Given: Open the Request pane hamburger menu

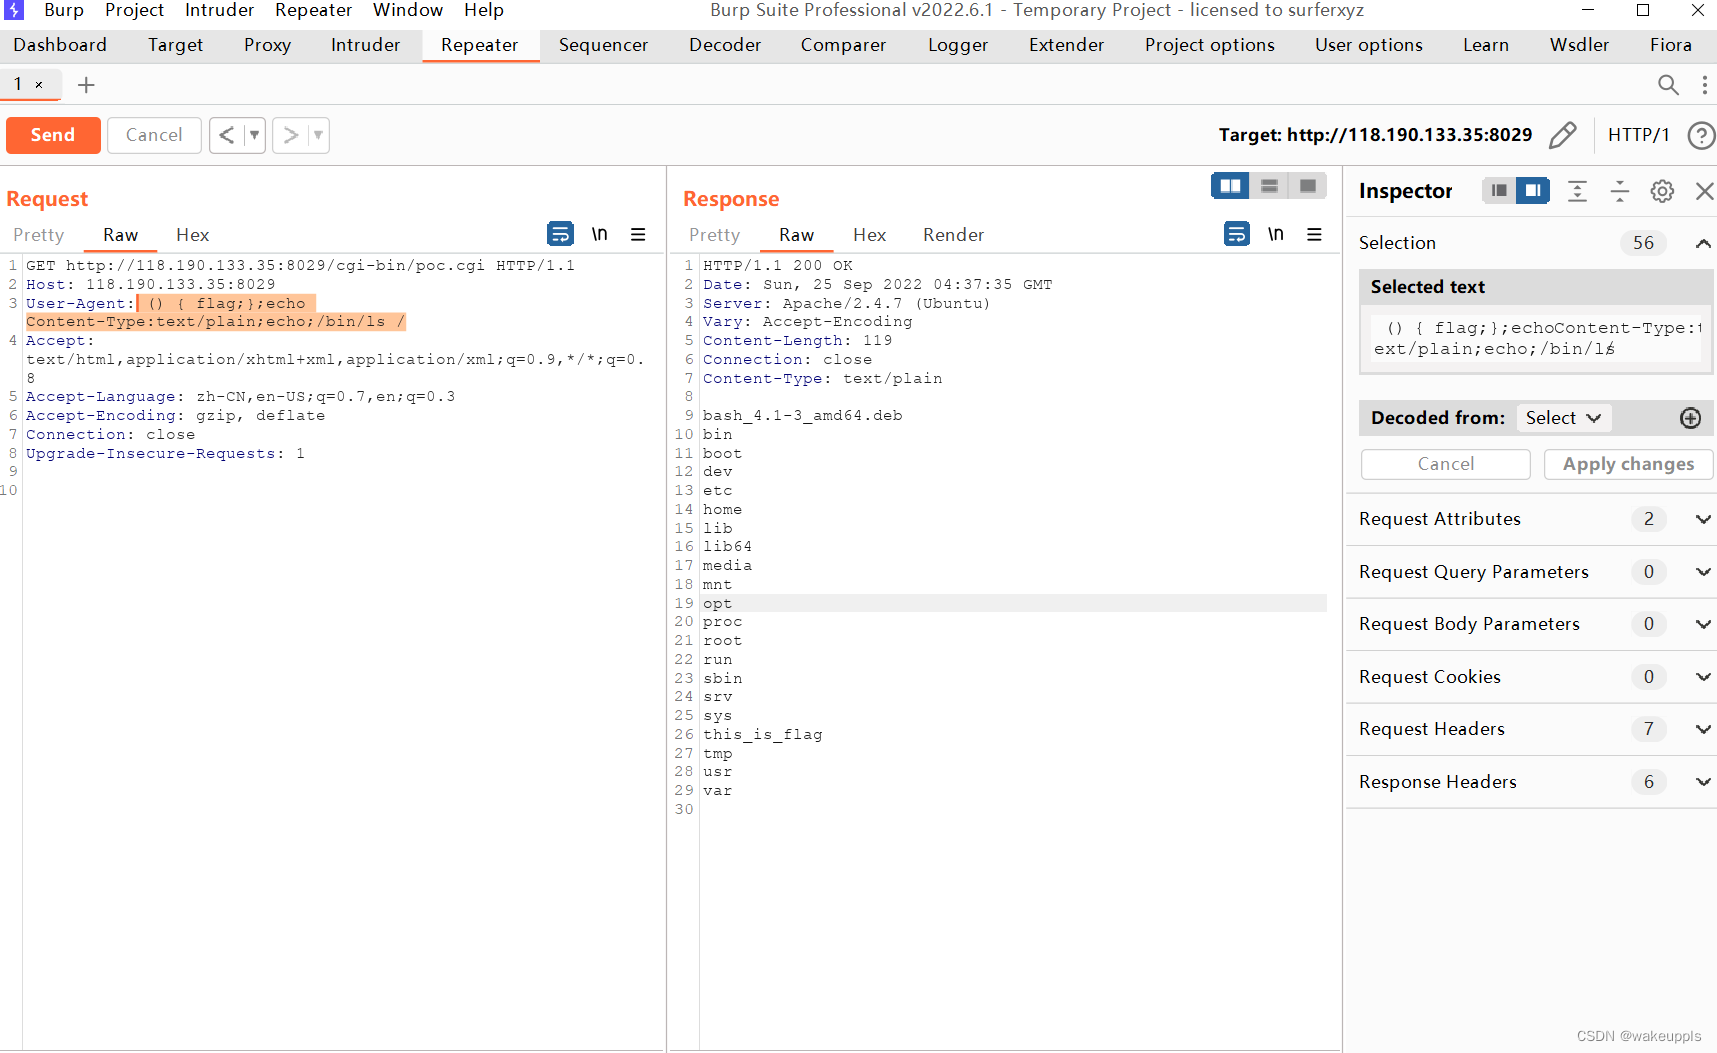Looking at the screenshot, I should tap(638, 234).
